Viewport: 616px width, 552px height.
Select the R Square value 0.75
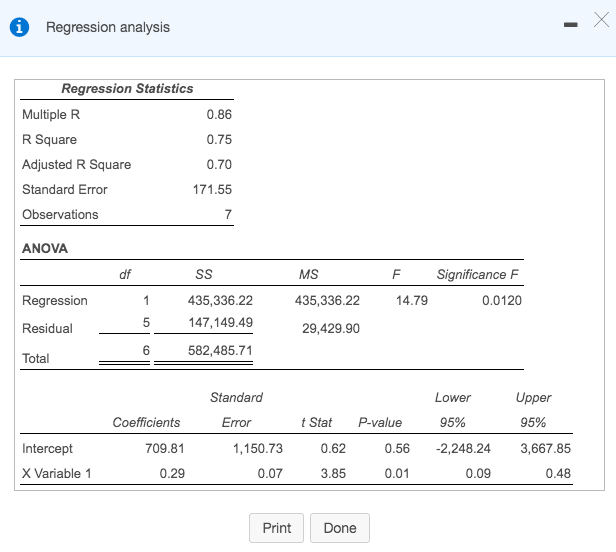click(x=219, y=139)
